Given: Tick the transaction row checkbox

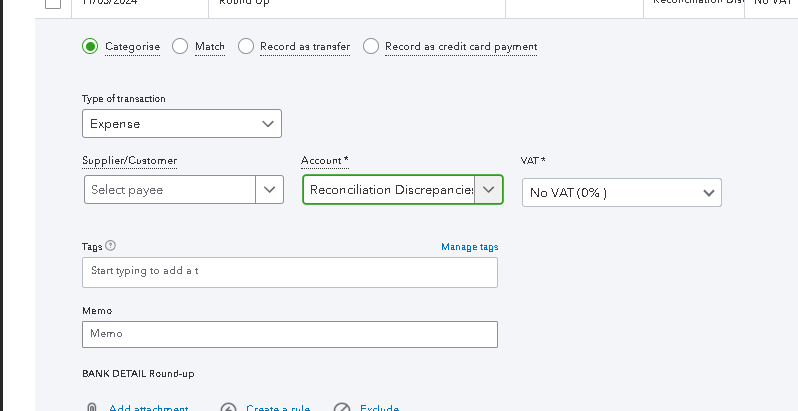Looking at the screenshot, I should pos(53,3).
